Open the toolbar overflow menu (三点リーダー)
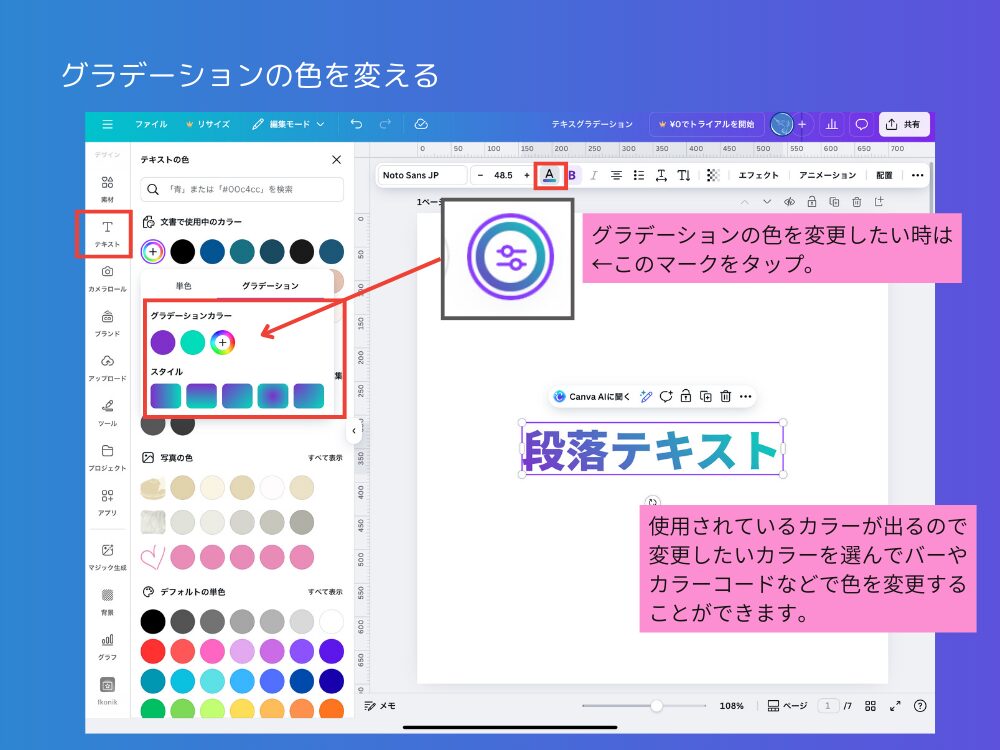1000x750 pixels. tap(919, 174)
